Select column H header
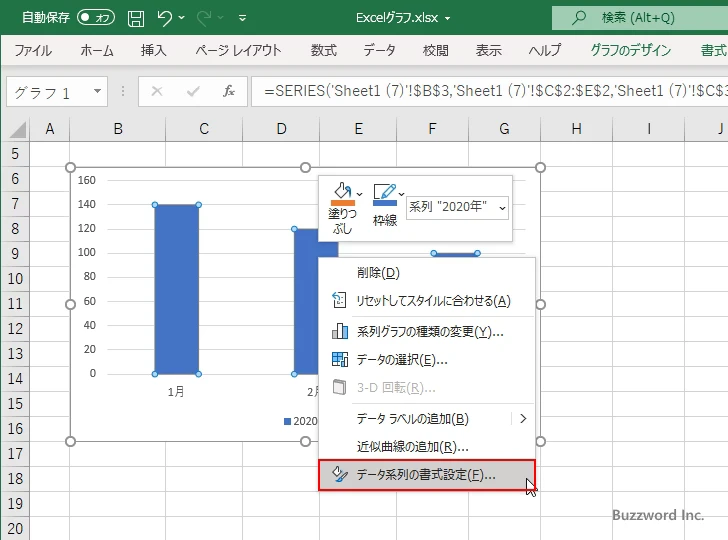 (x=576, y=129)
